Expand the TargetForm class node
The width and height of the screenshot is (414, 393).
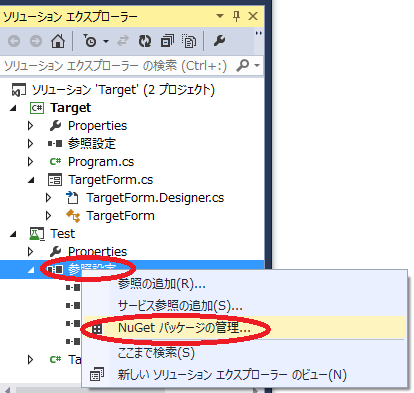point(49,216)
